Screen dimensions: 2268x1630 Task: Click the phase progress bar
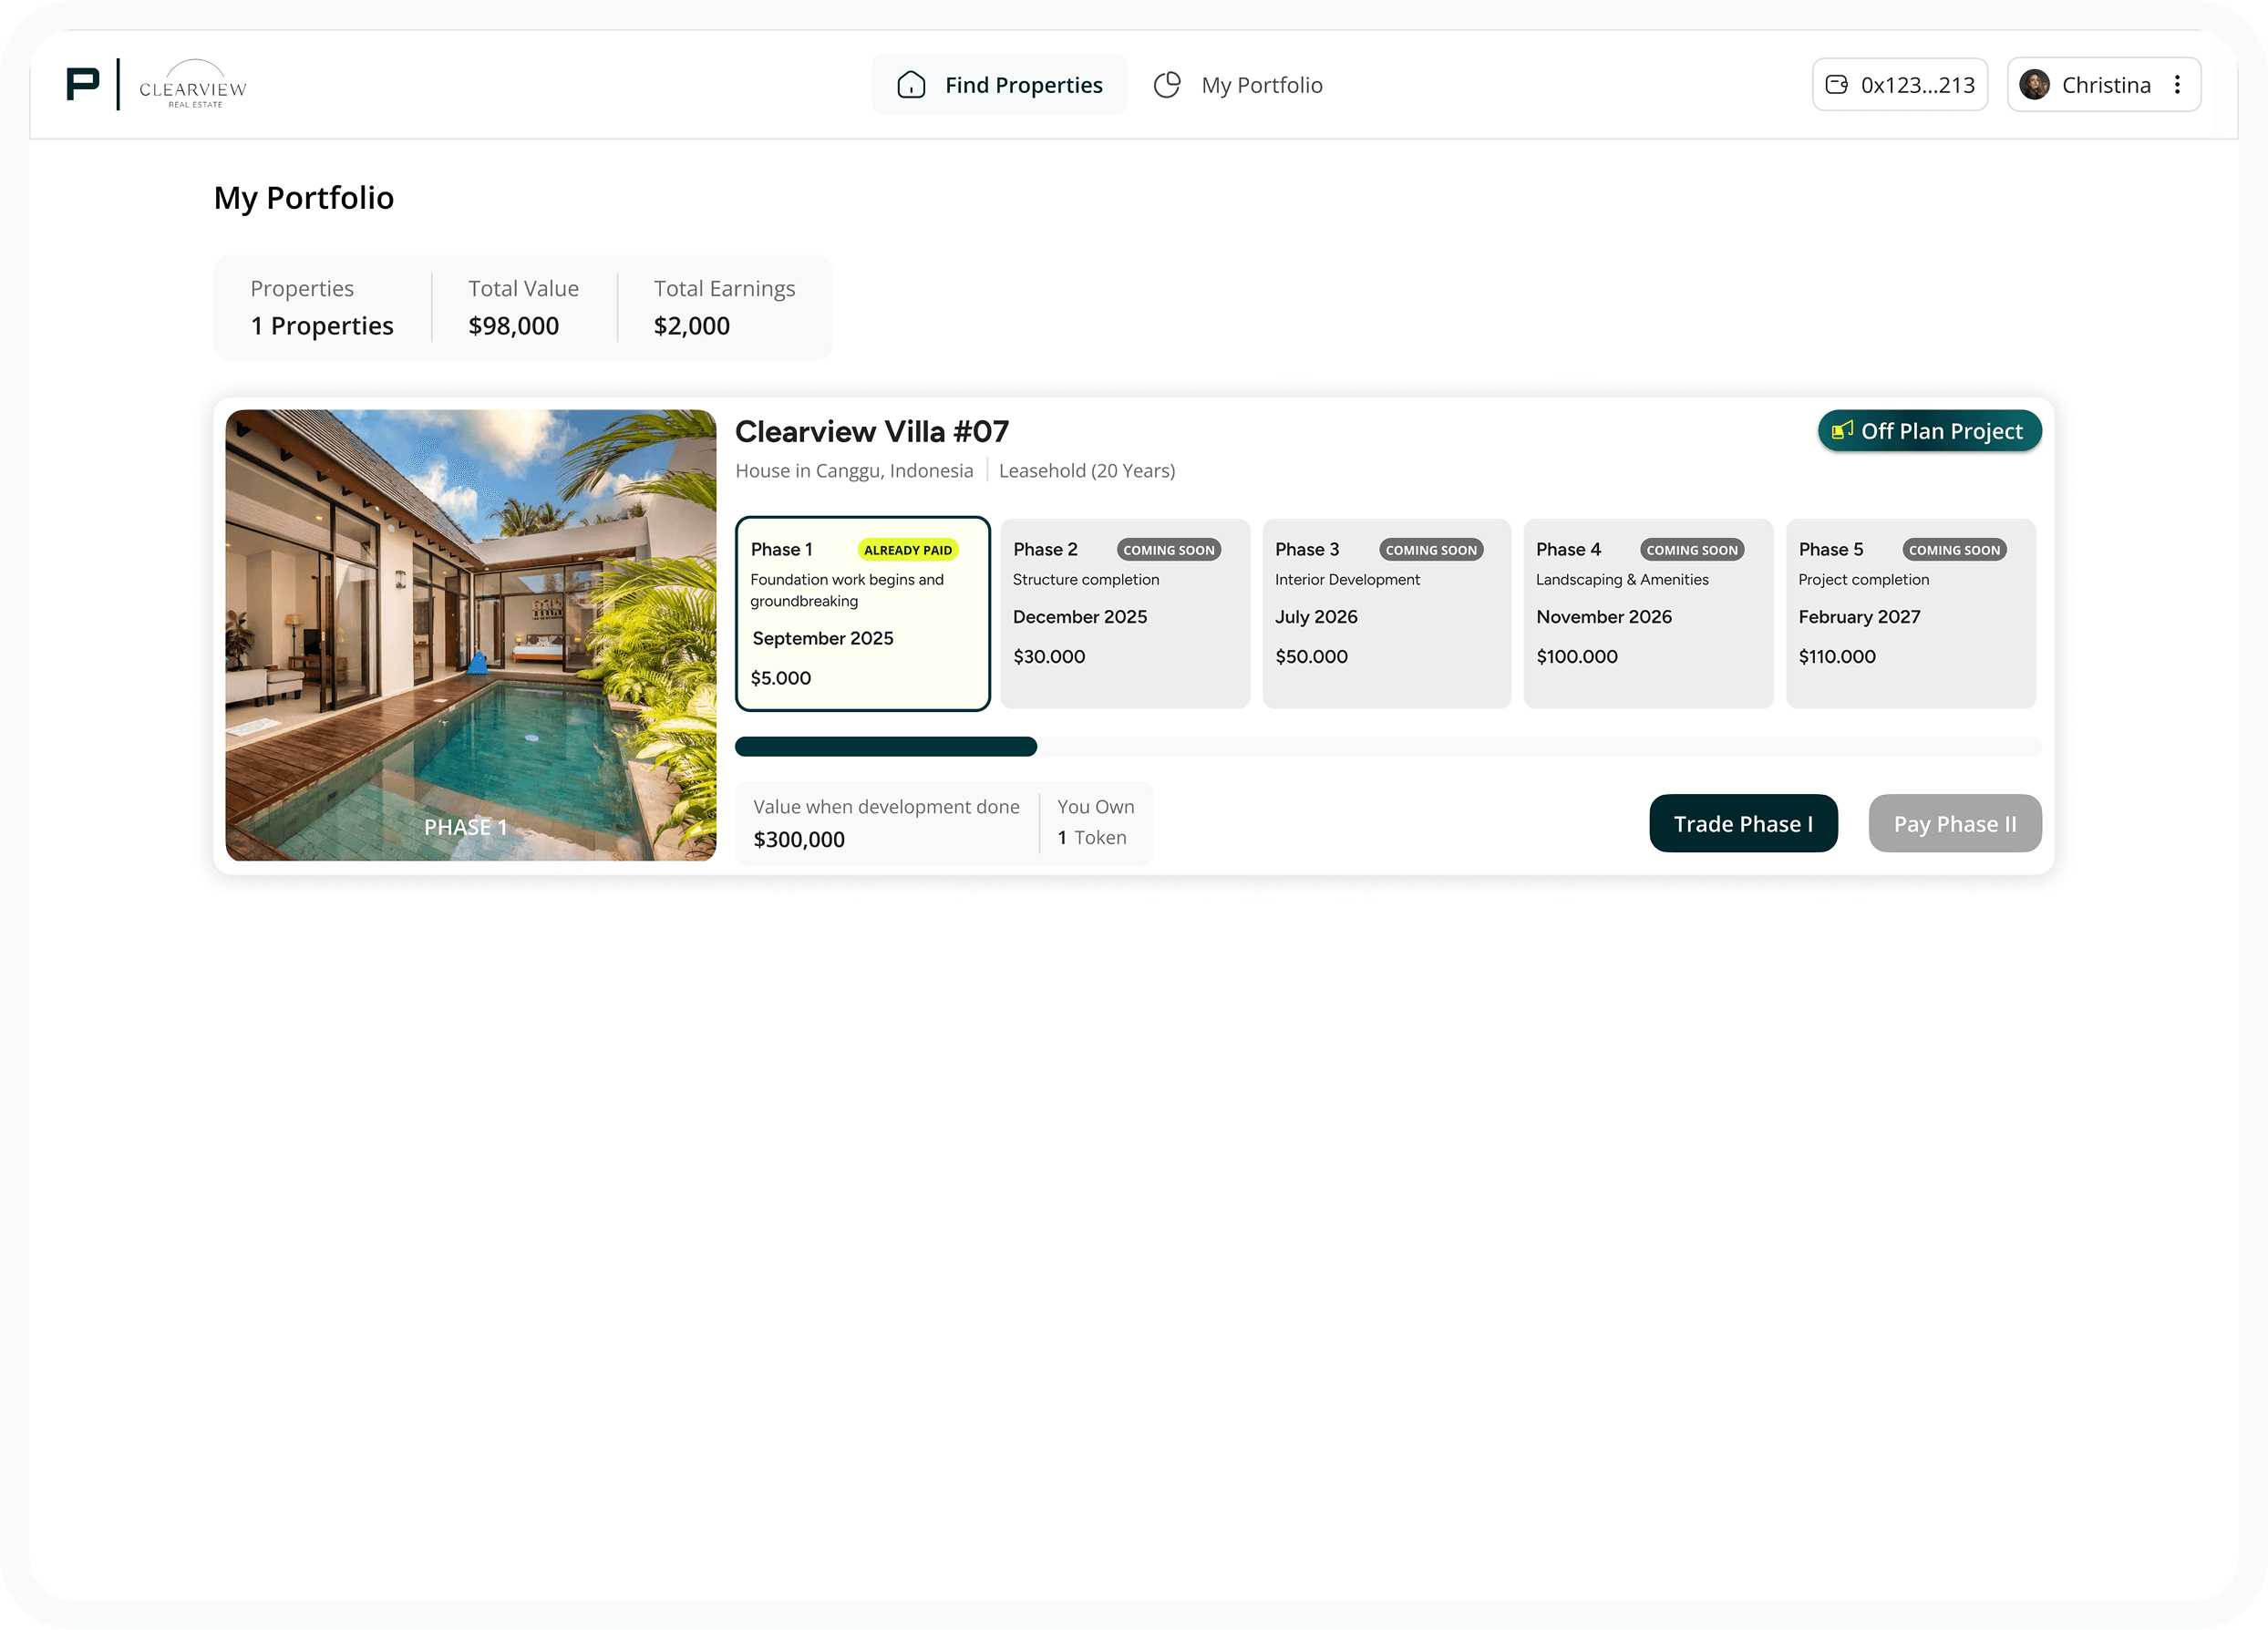[x=1387, y=746]
